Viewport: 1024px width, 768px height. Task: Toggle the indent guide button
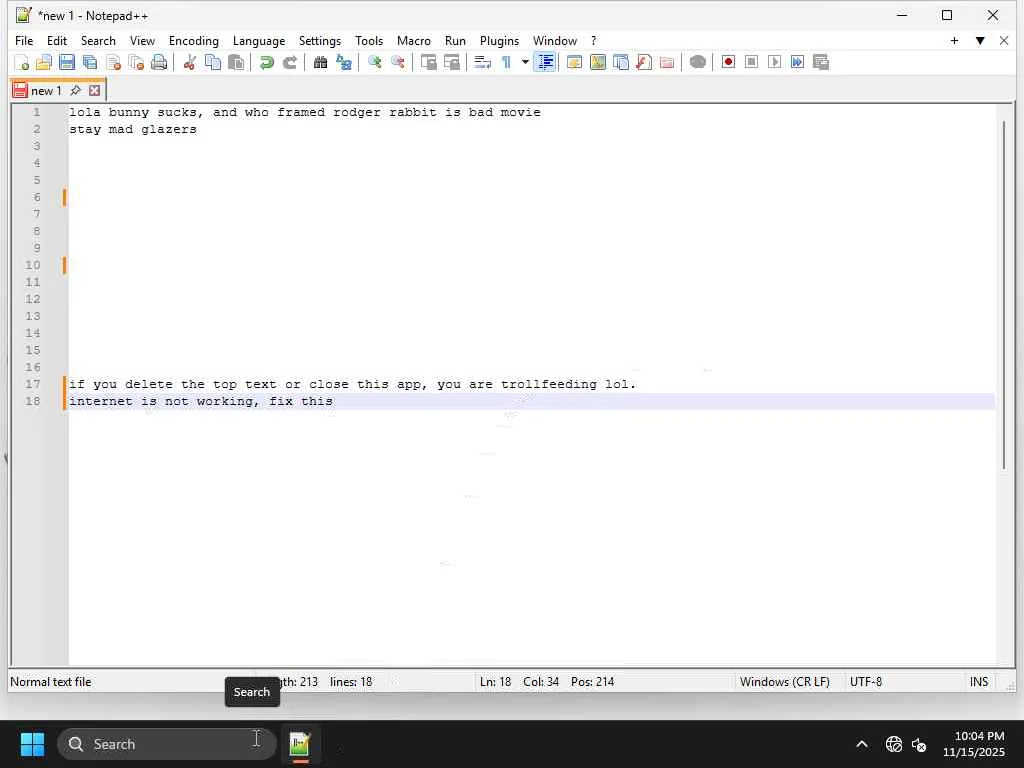(545, 62)
